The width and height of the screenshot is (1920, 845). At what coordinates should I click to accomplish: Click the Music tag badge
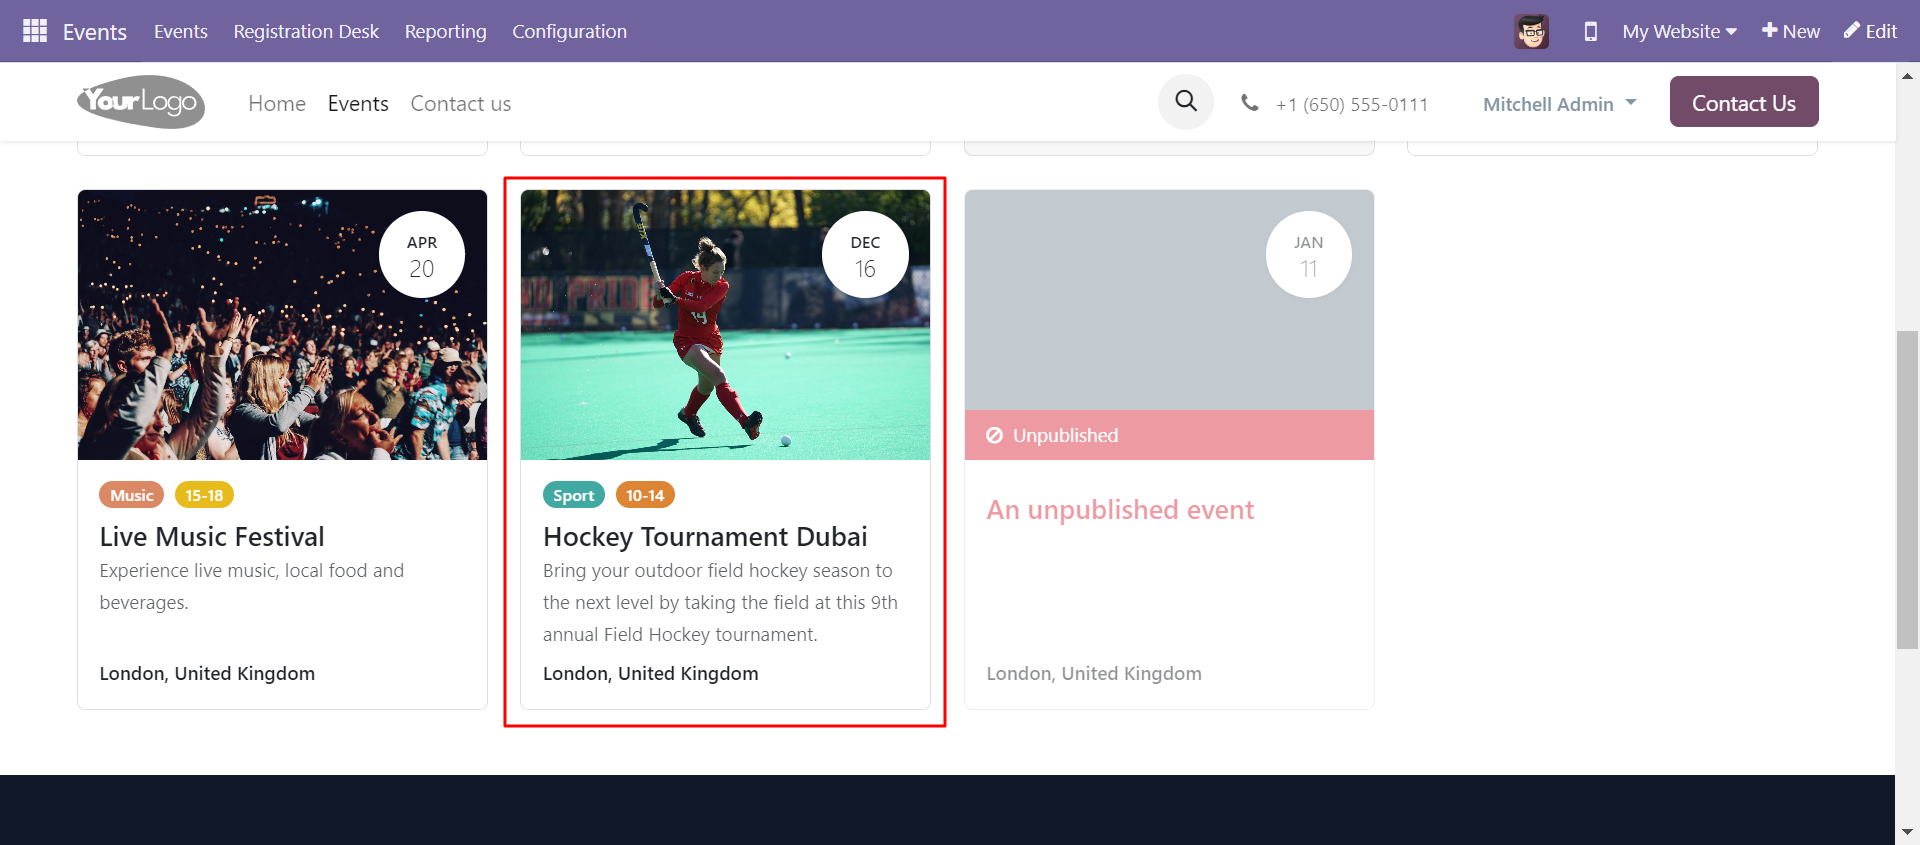tap(131, 495)
